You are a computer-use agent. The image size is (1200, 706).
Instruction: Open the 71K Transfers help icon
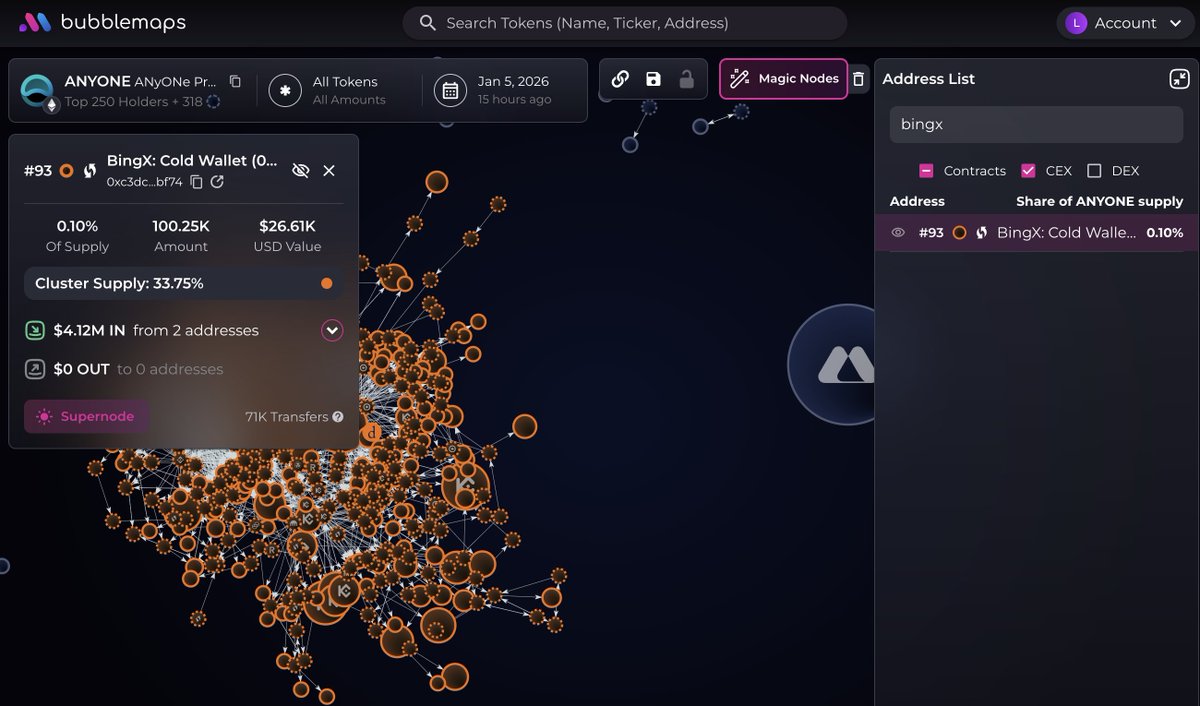338,417
